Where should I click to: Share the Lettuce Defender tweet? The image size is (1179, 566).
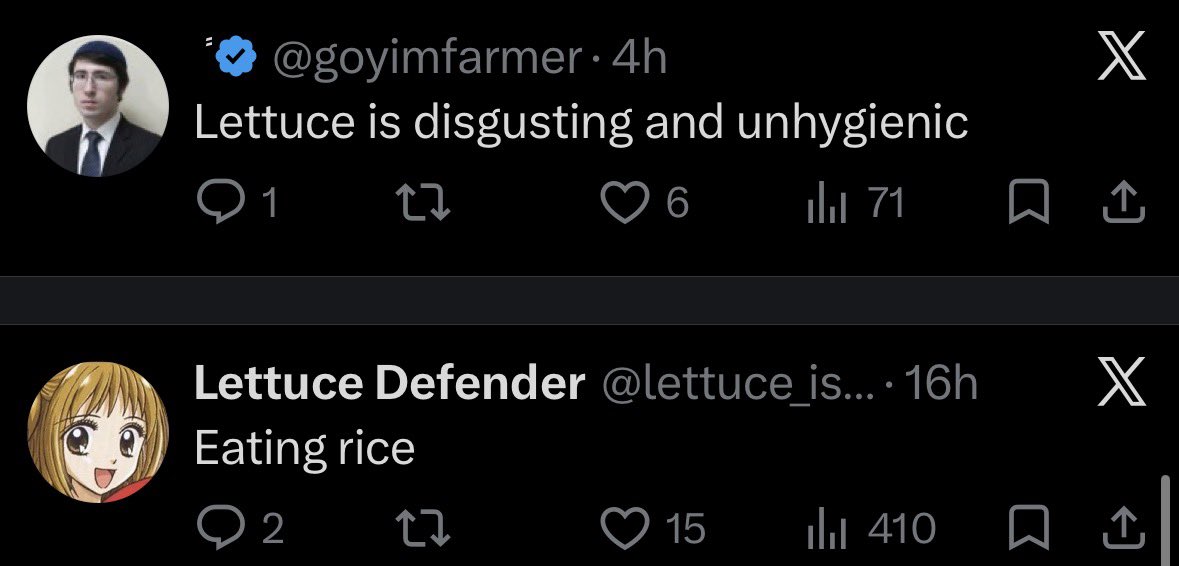click(x=1123, y=528)
